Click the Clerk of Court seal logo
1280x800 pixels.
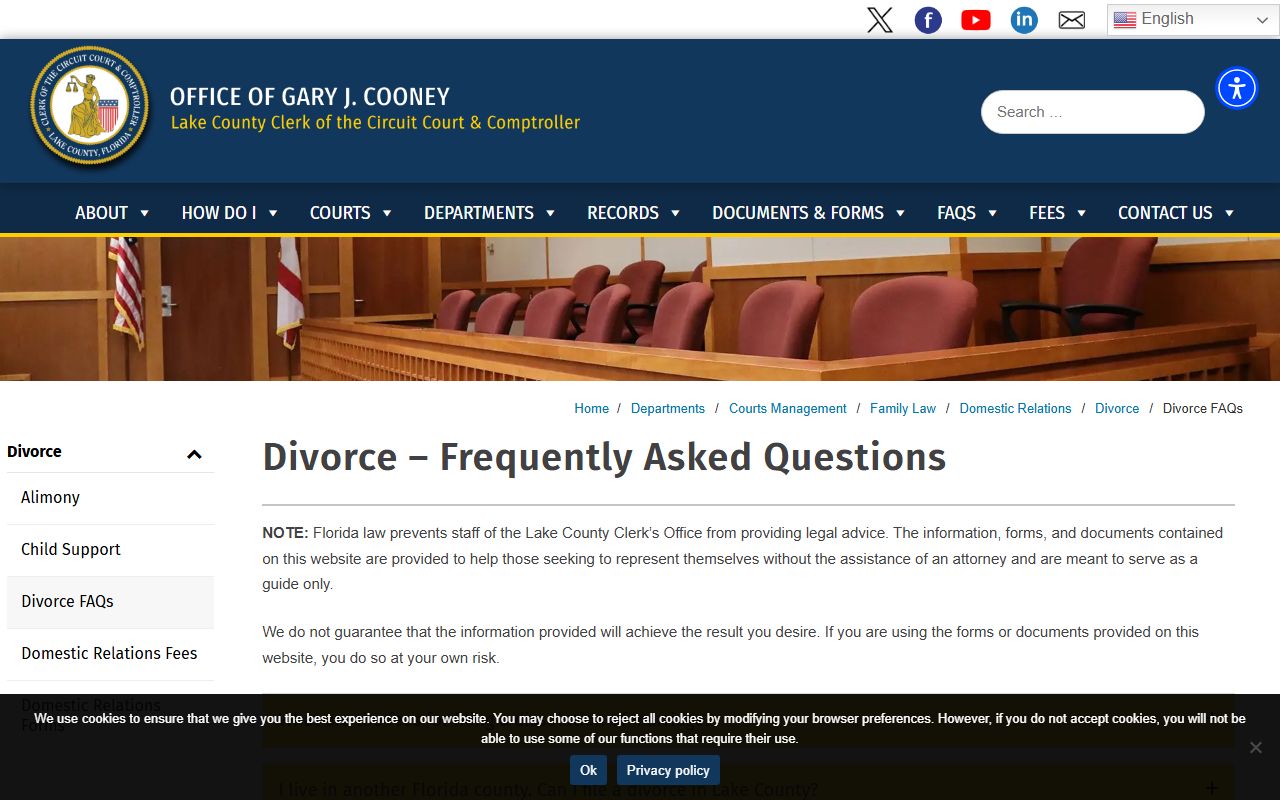pos(90,106)
